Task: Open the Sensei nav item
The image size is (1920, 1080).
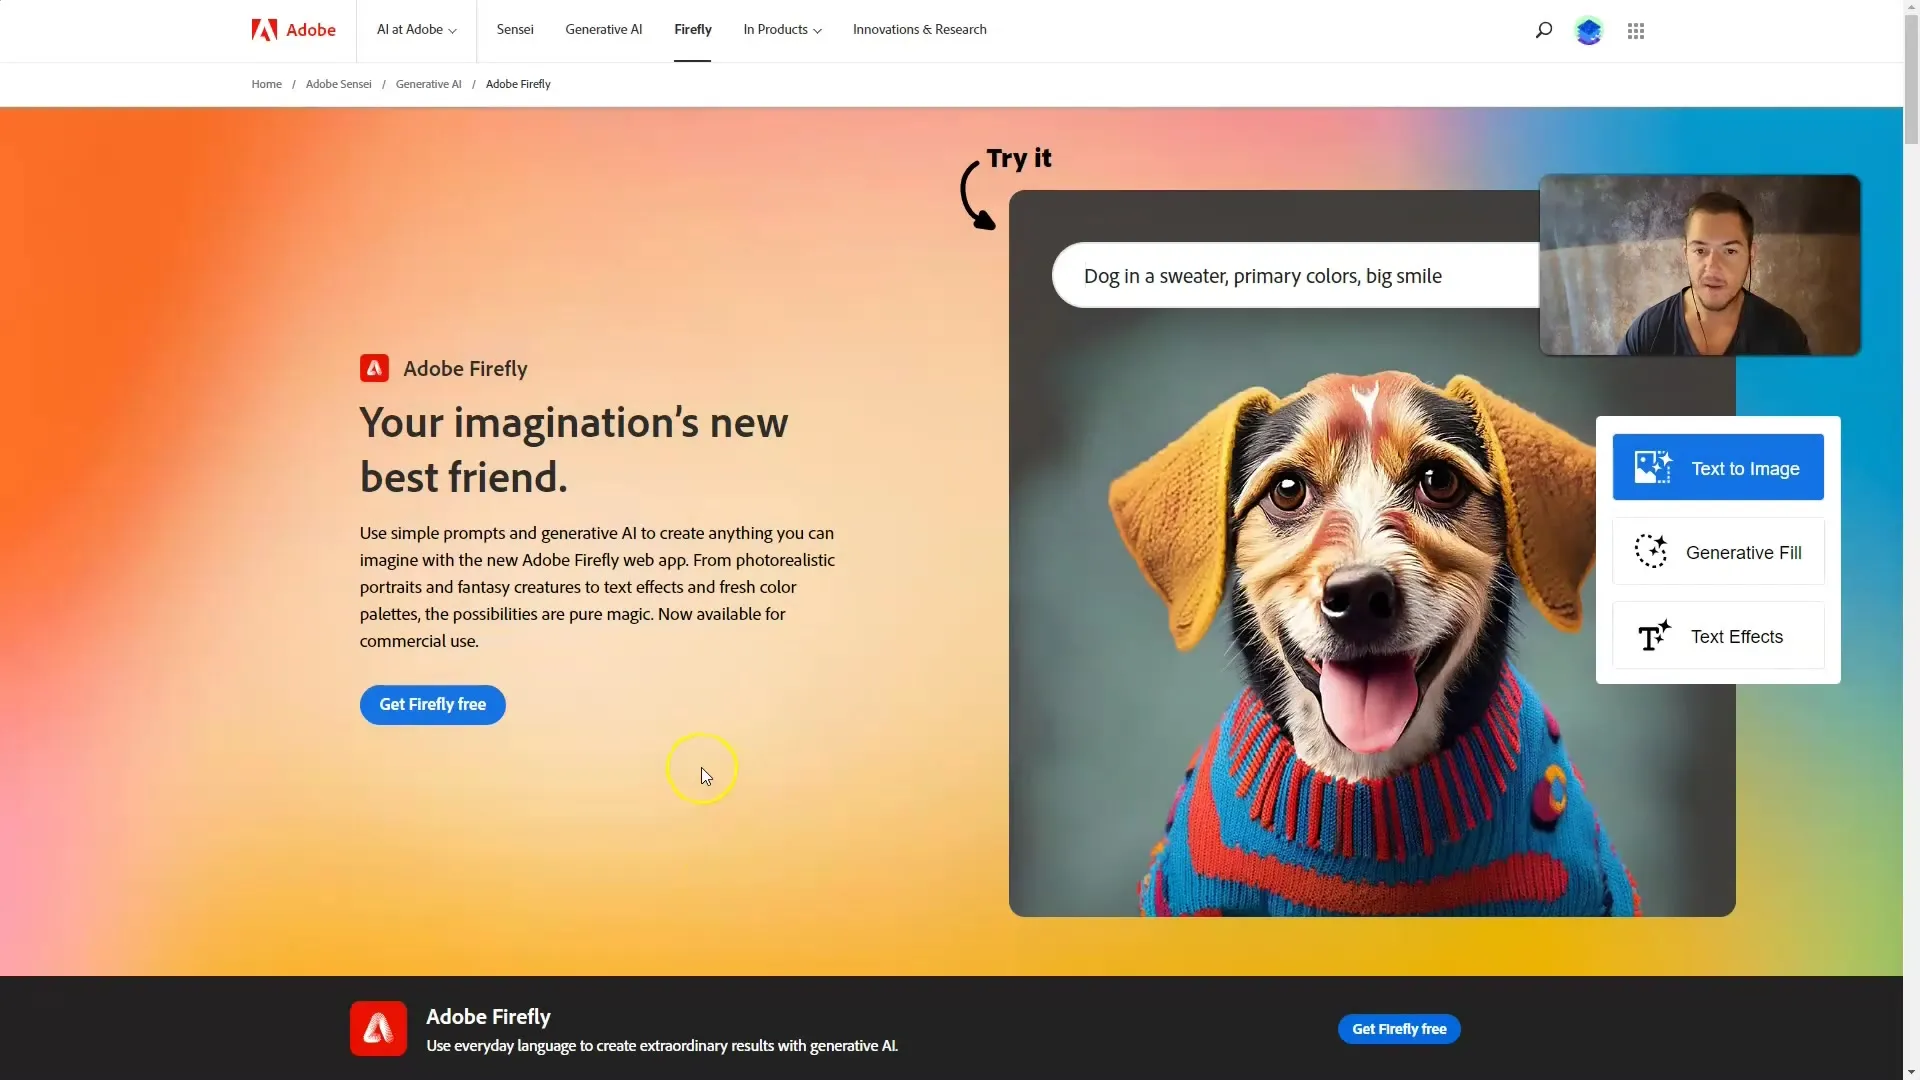Action: click(x=515, y=30)
